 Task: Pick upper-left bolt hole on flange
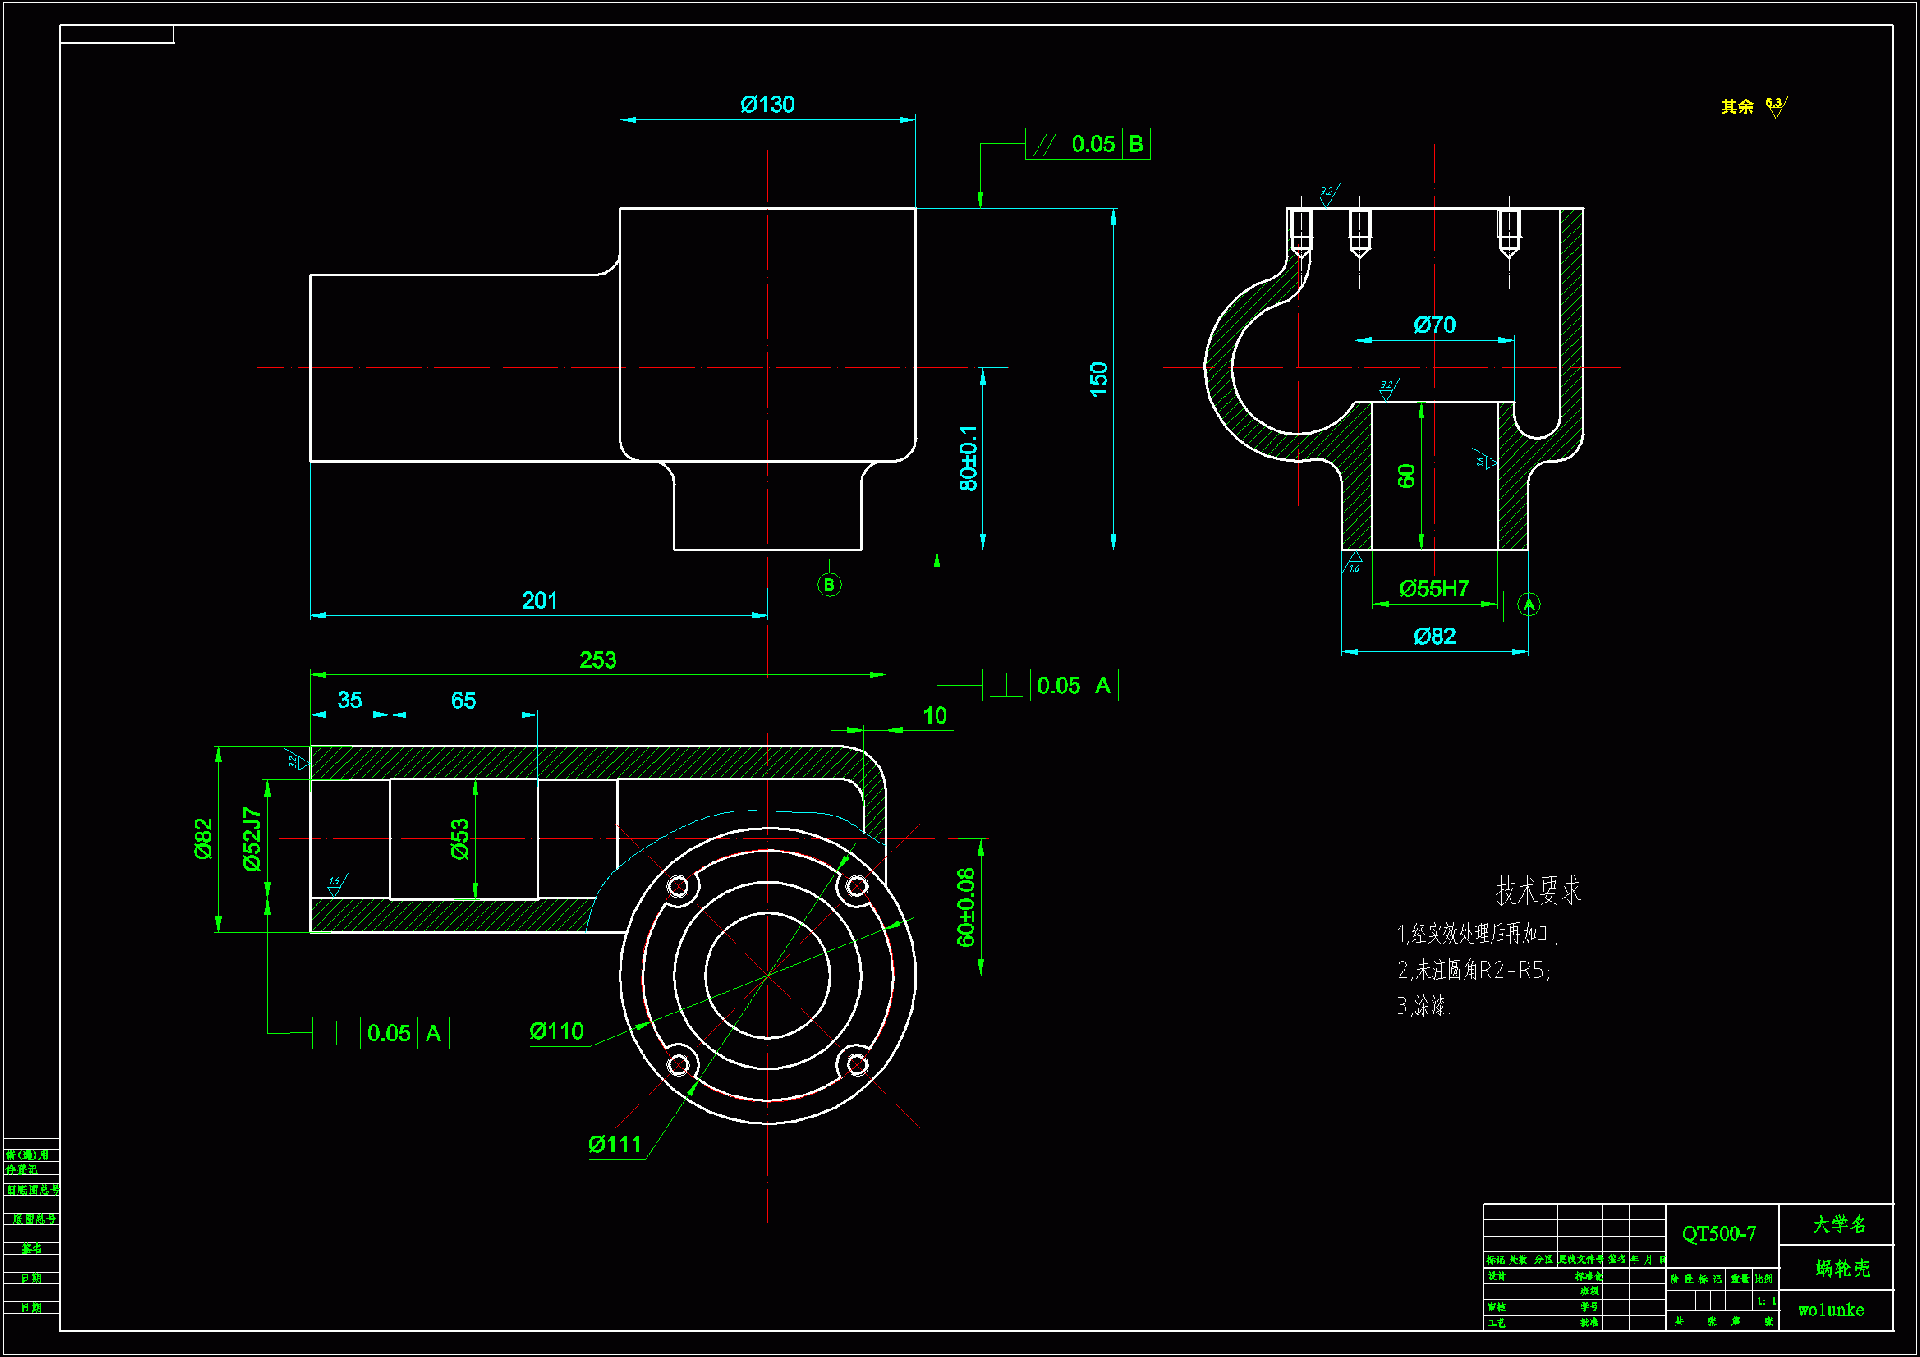(679, 887)
